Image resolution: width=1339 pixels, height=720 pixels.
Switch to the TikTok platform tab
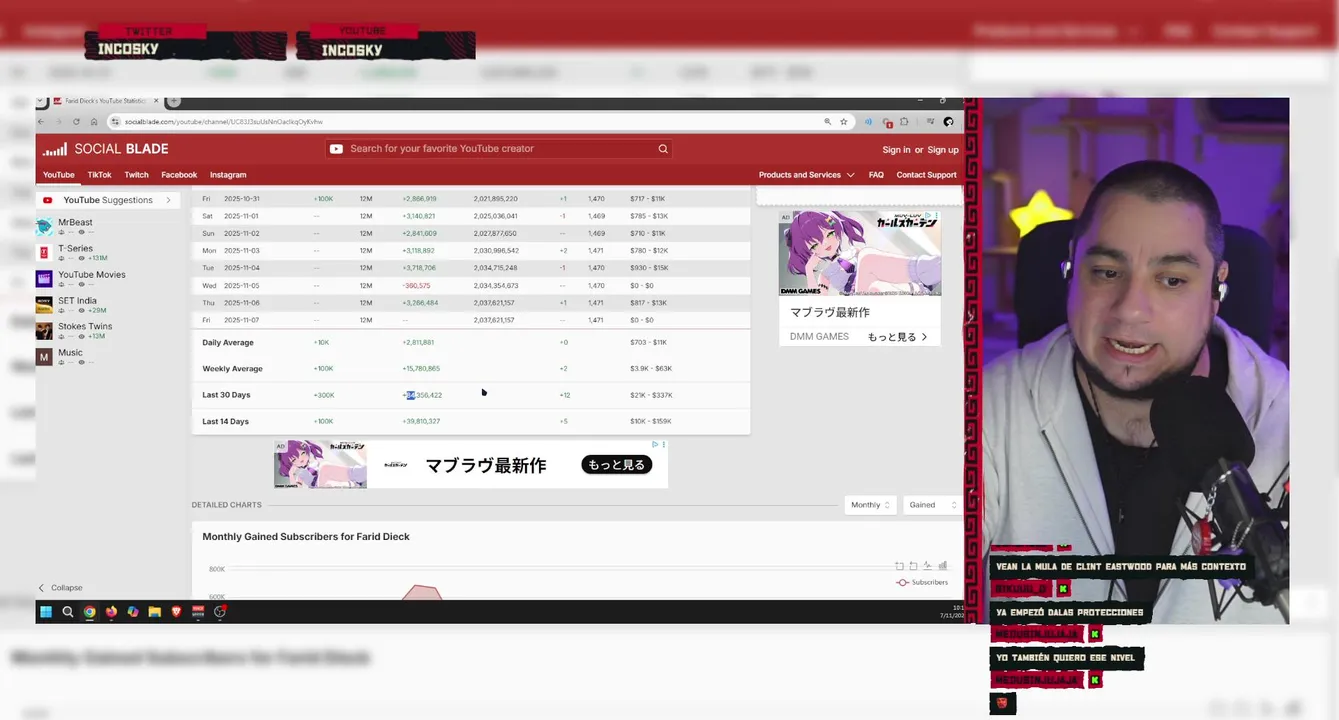99,175
